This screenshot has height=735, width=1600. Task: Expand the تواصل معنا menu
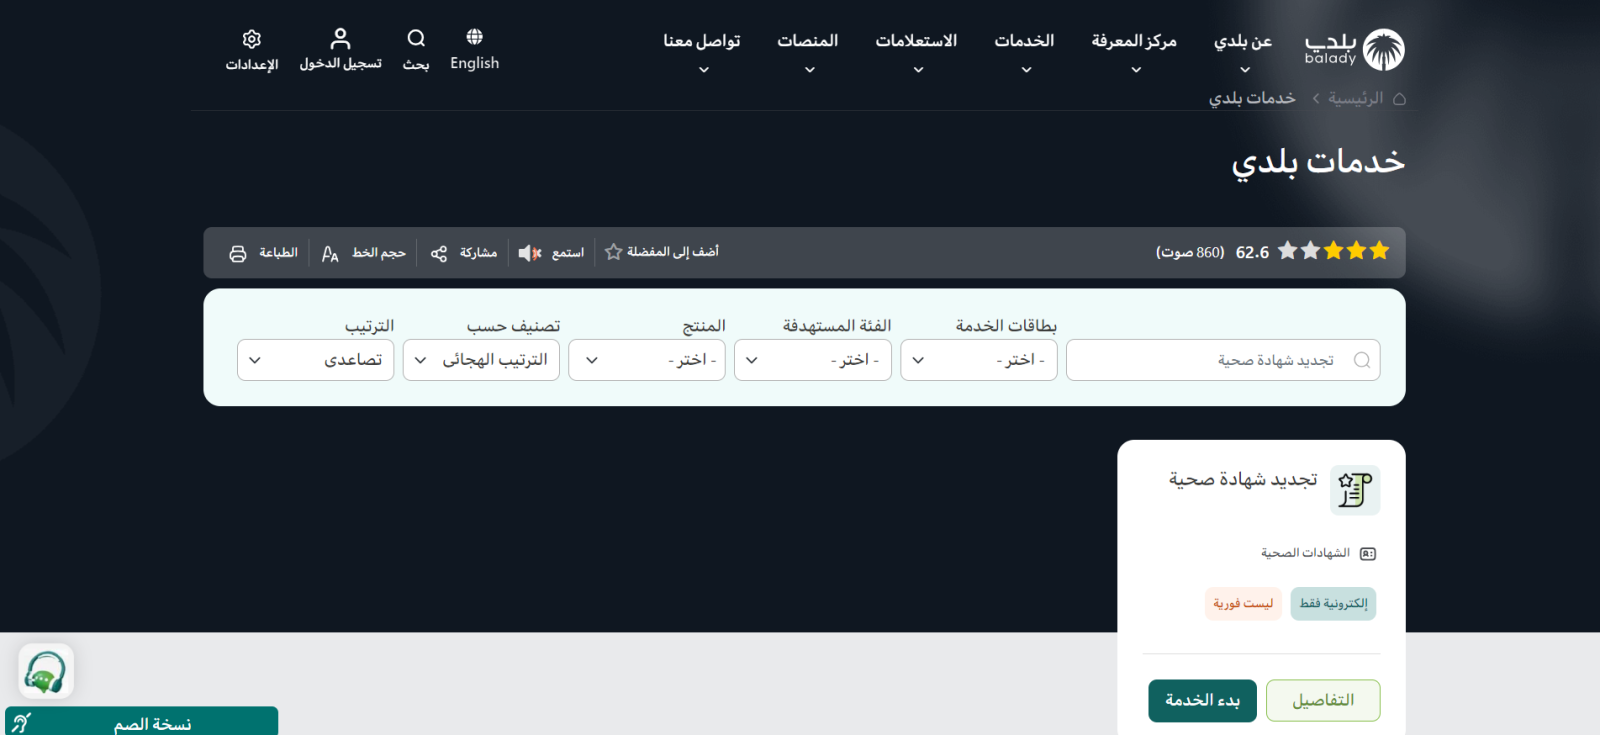702,52
